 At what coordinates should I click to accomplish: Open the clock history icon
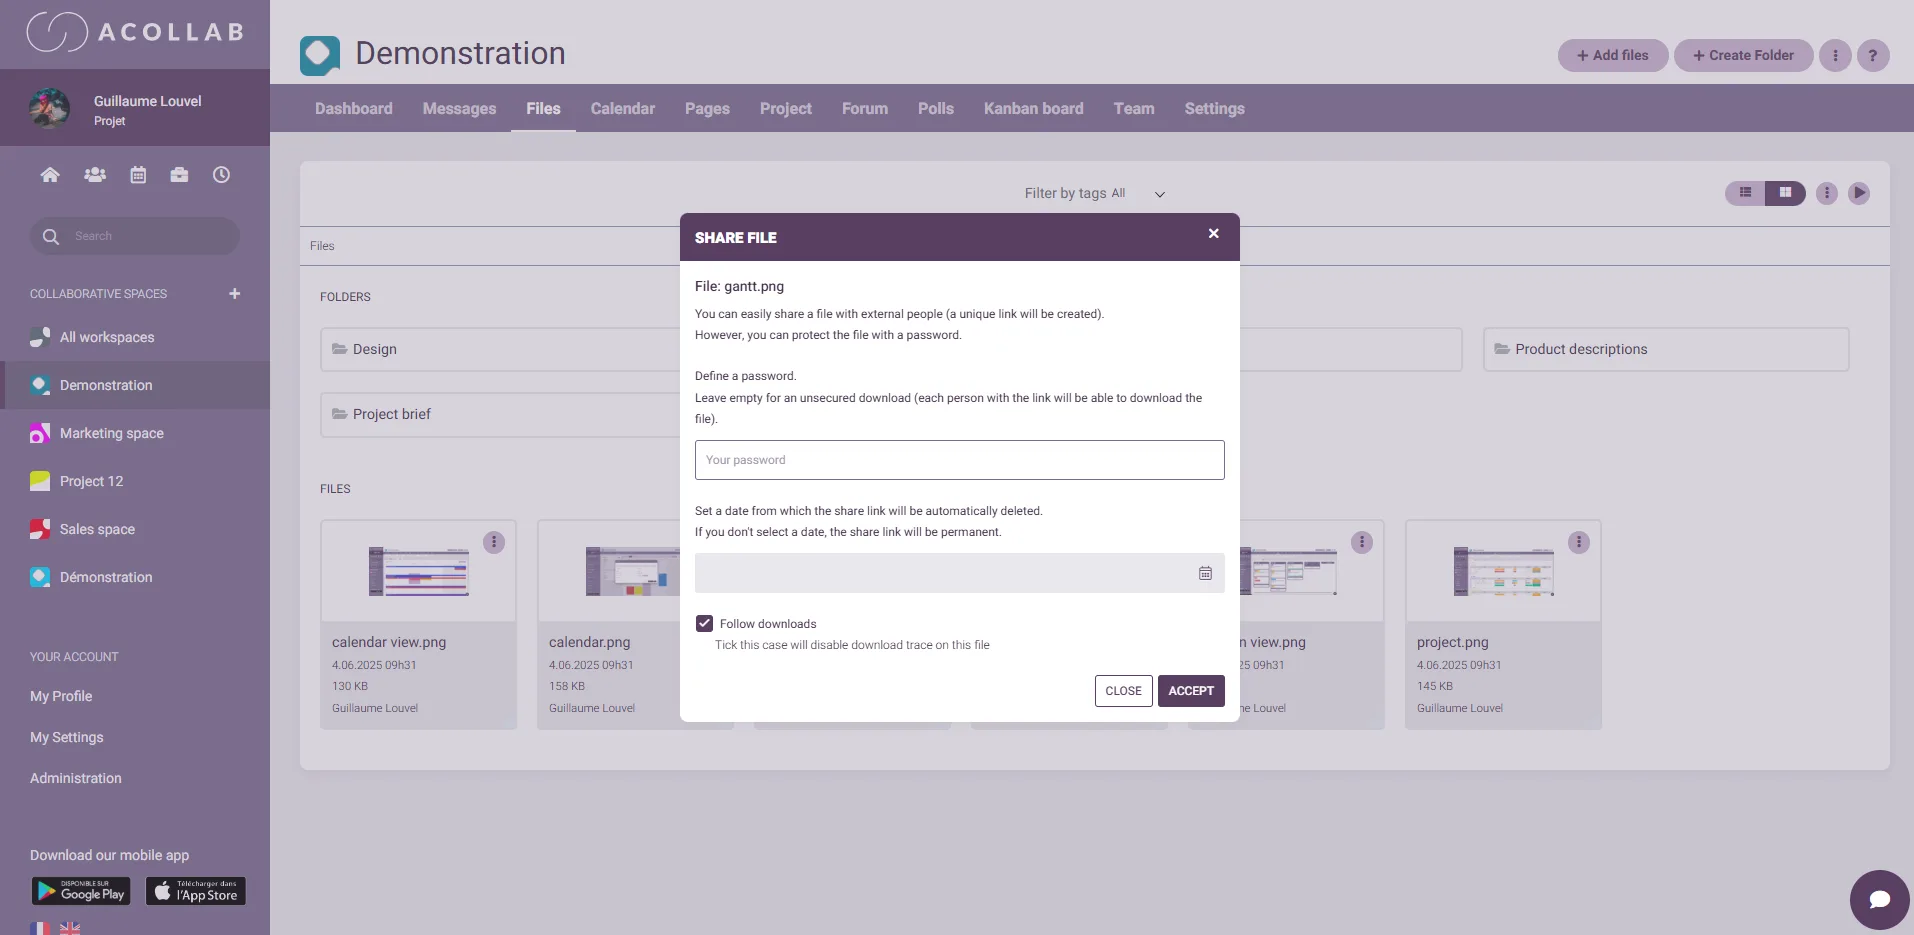(221, 175)
